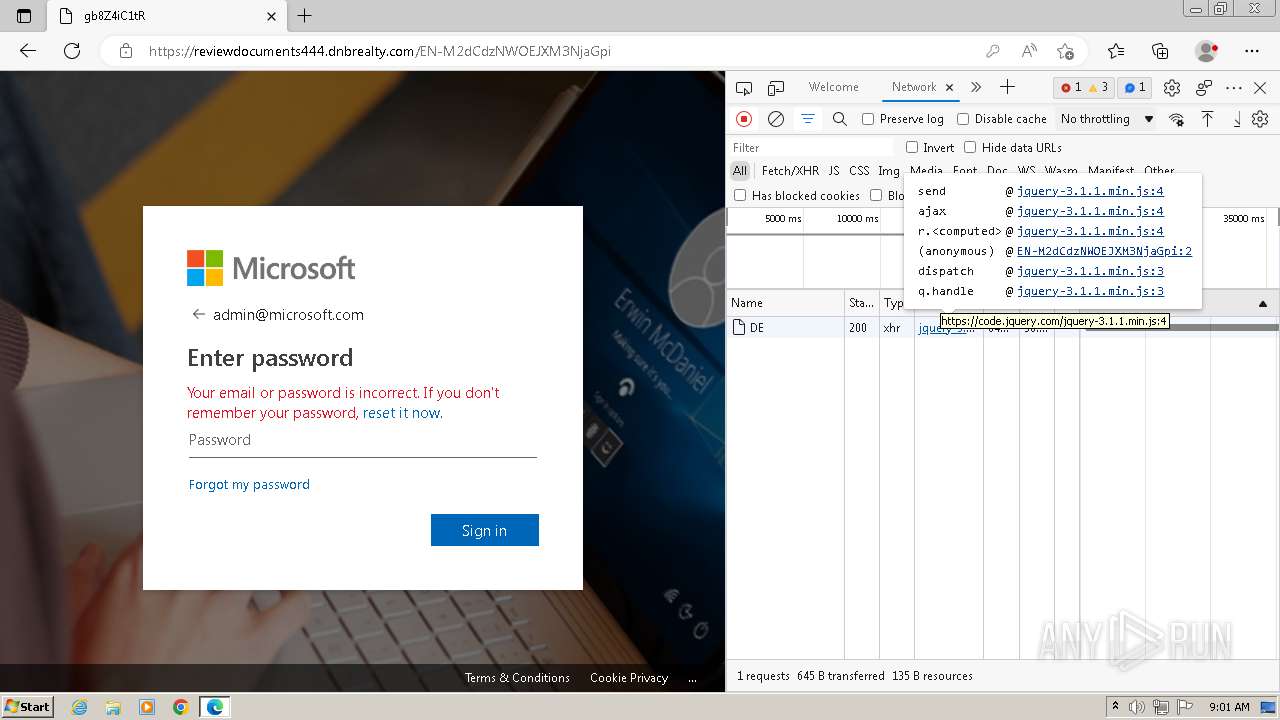This screenshot has width=1280, height=720.
Task: Sort by Name column header
Action: point(786,303)
